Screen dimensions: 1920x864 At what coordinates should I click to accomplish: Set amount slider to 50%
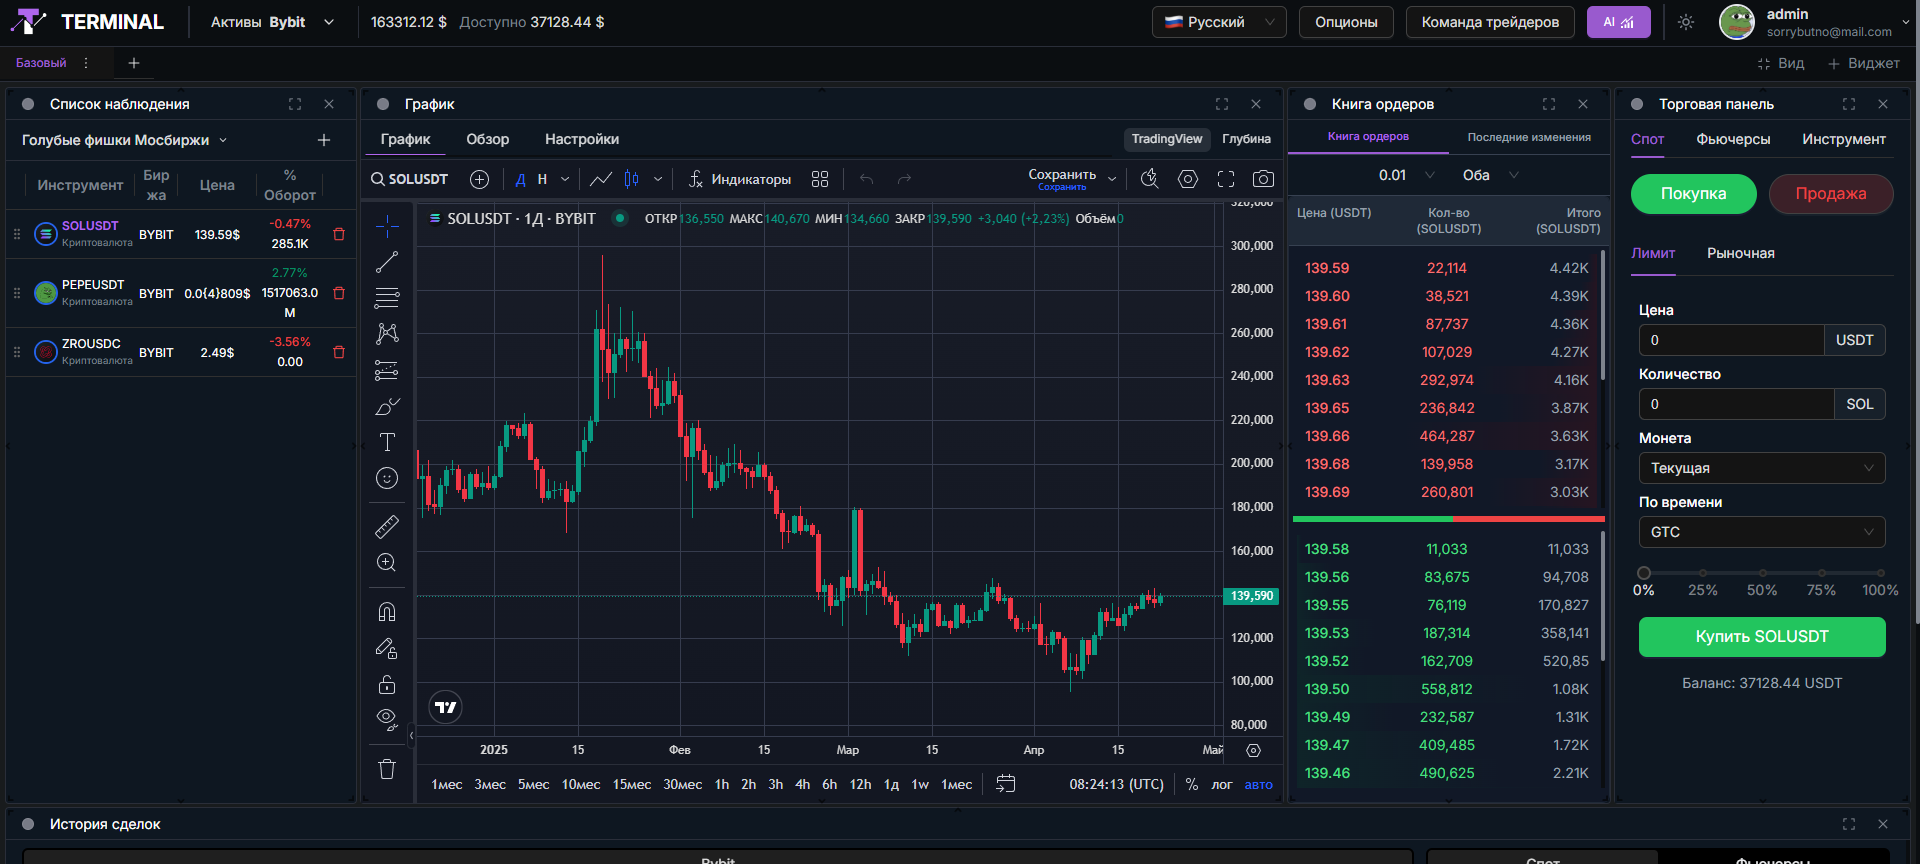(1761, 573)
